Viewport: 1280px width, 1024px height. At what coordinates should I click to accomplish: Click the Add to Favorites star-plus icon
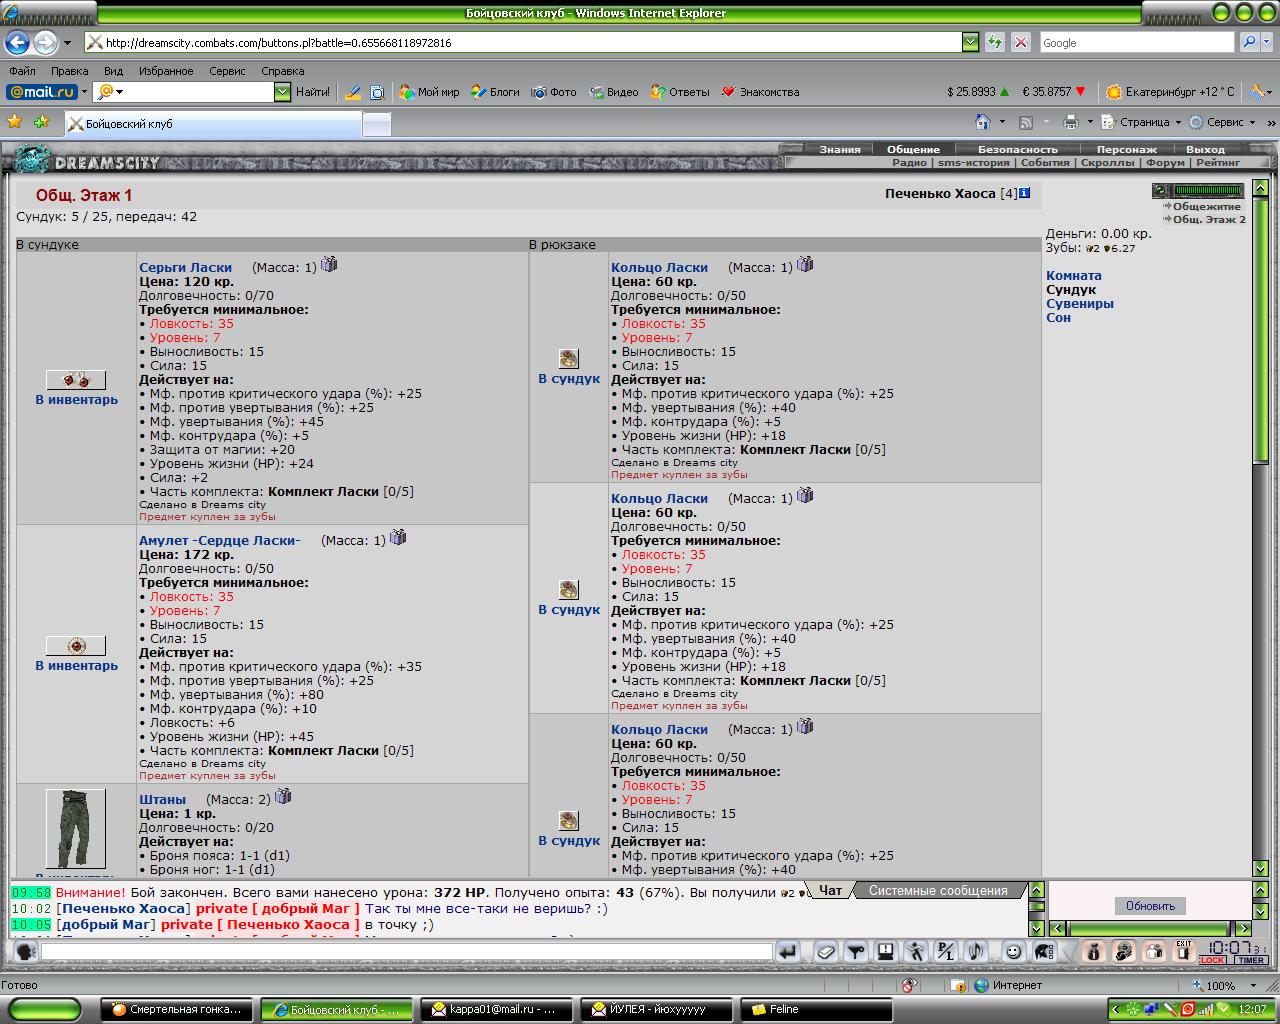tap(41, 122)
